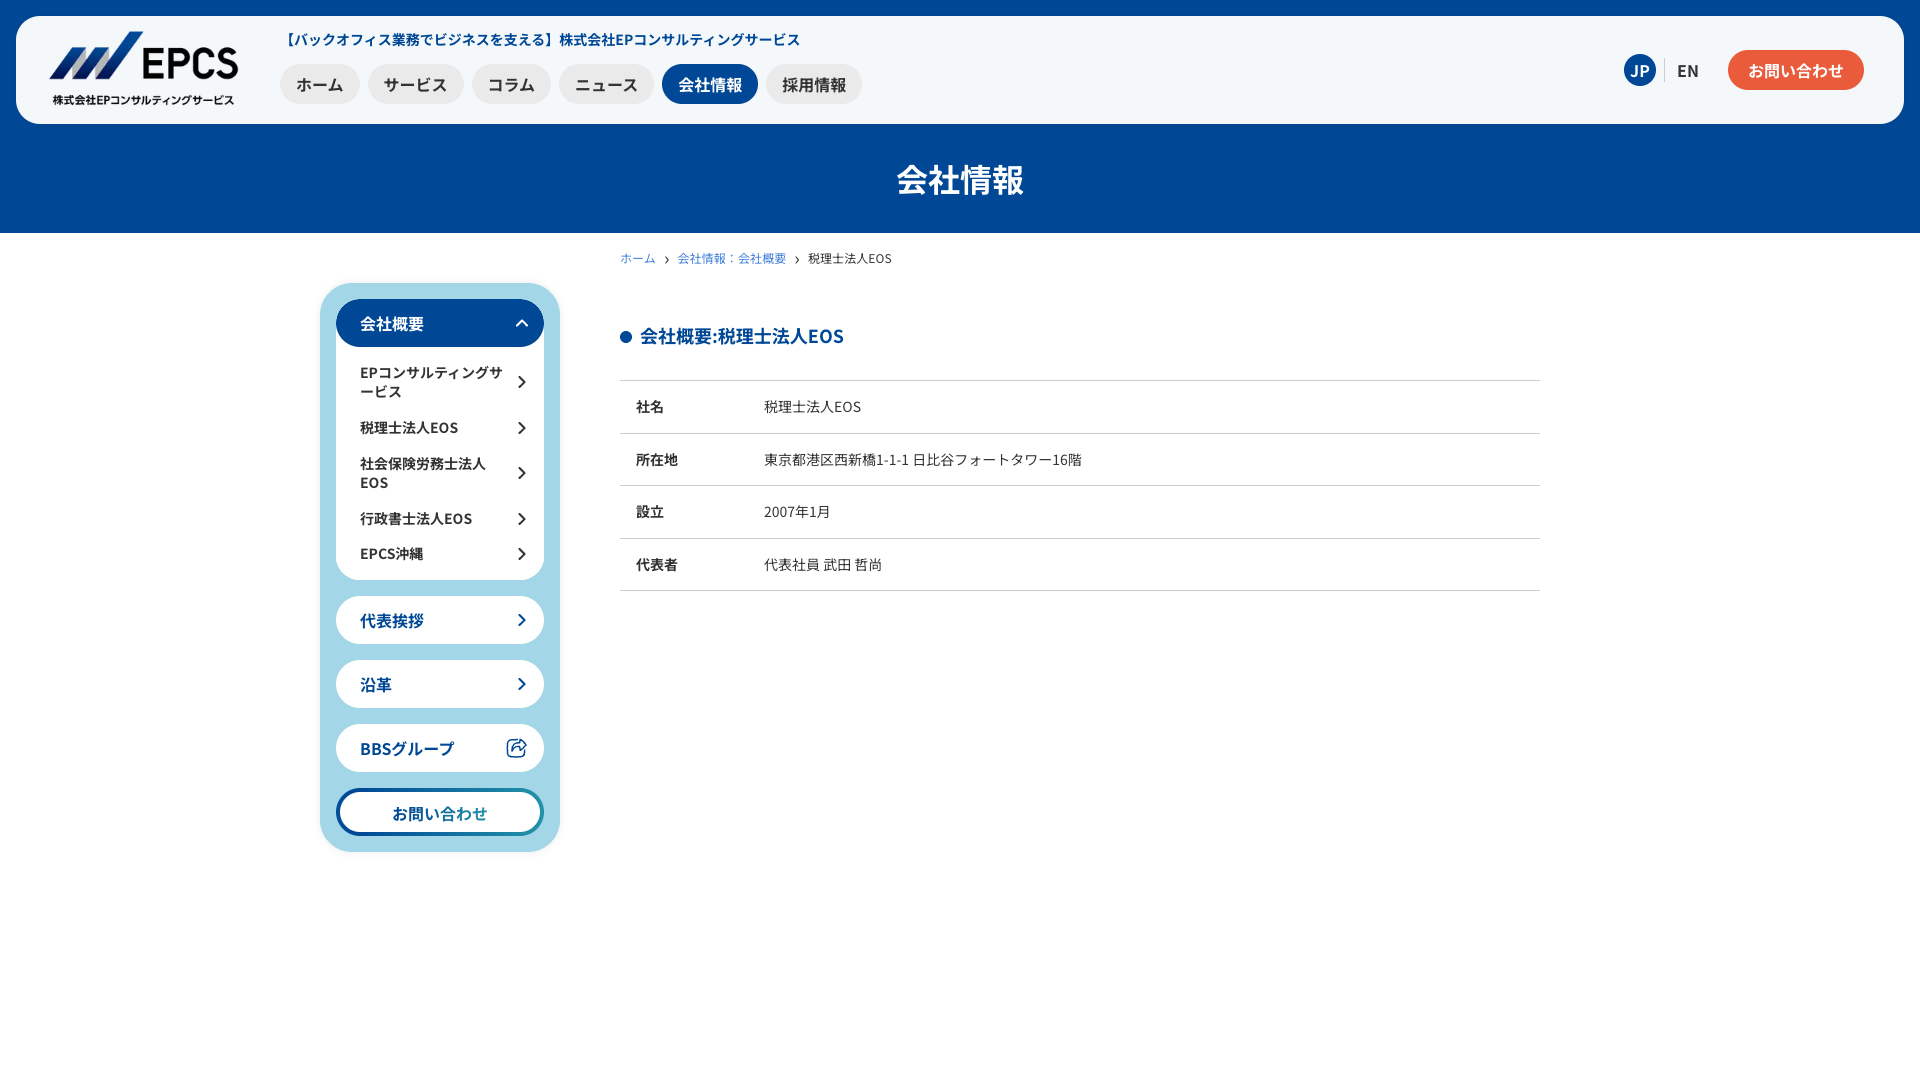This screenshot has height=1080, width=1920.
Task: Click chevron on 沿革 sidebar button
Action: pyautogui.click(x=521, y=684)
